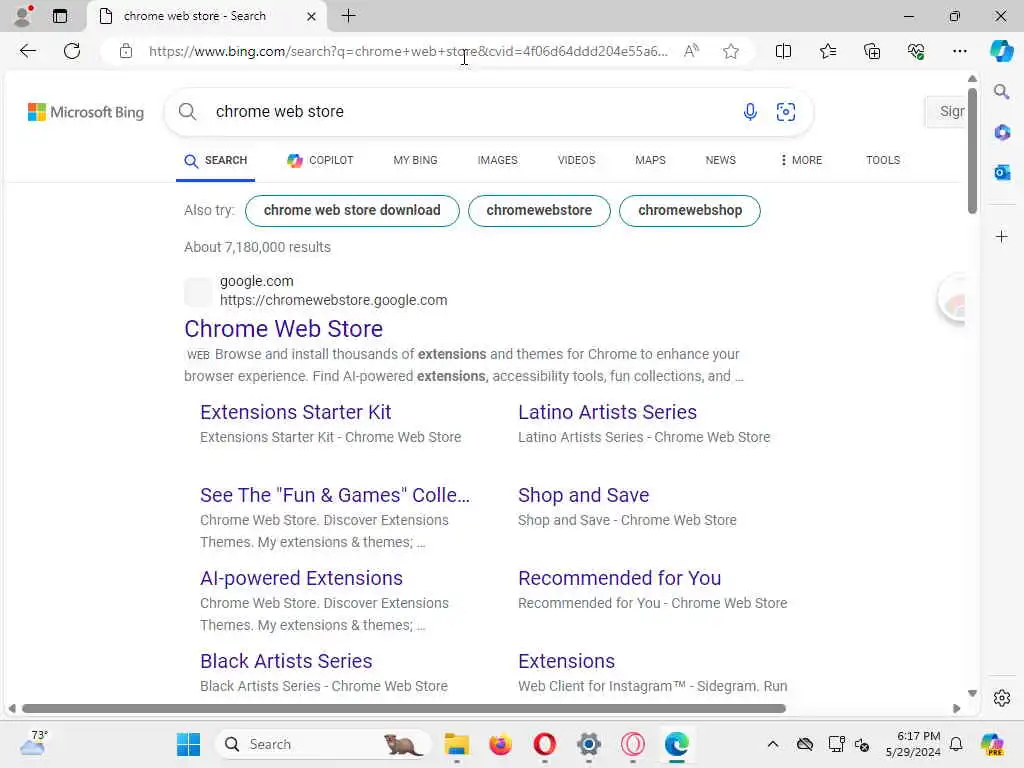Viewport: 1024px width, 768px height.
Task: Open the MY BING tab
Action: [x=415, y=161]
